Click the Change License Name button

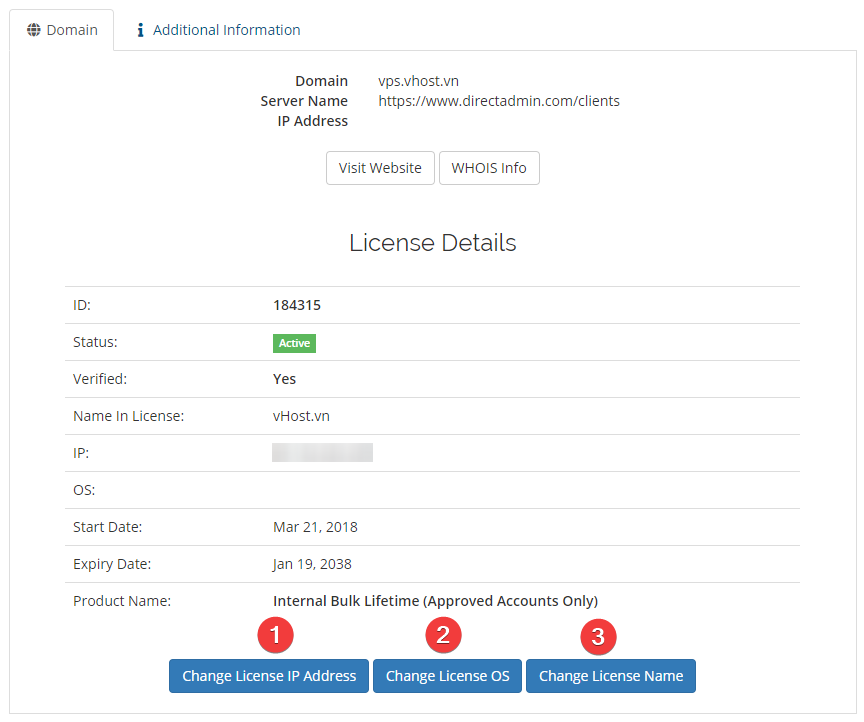[x=611, y=676]
